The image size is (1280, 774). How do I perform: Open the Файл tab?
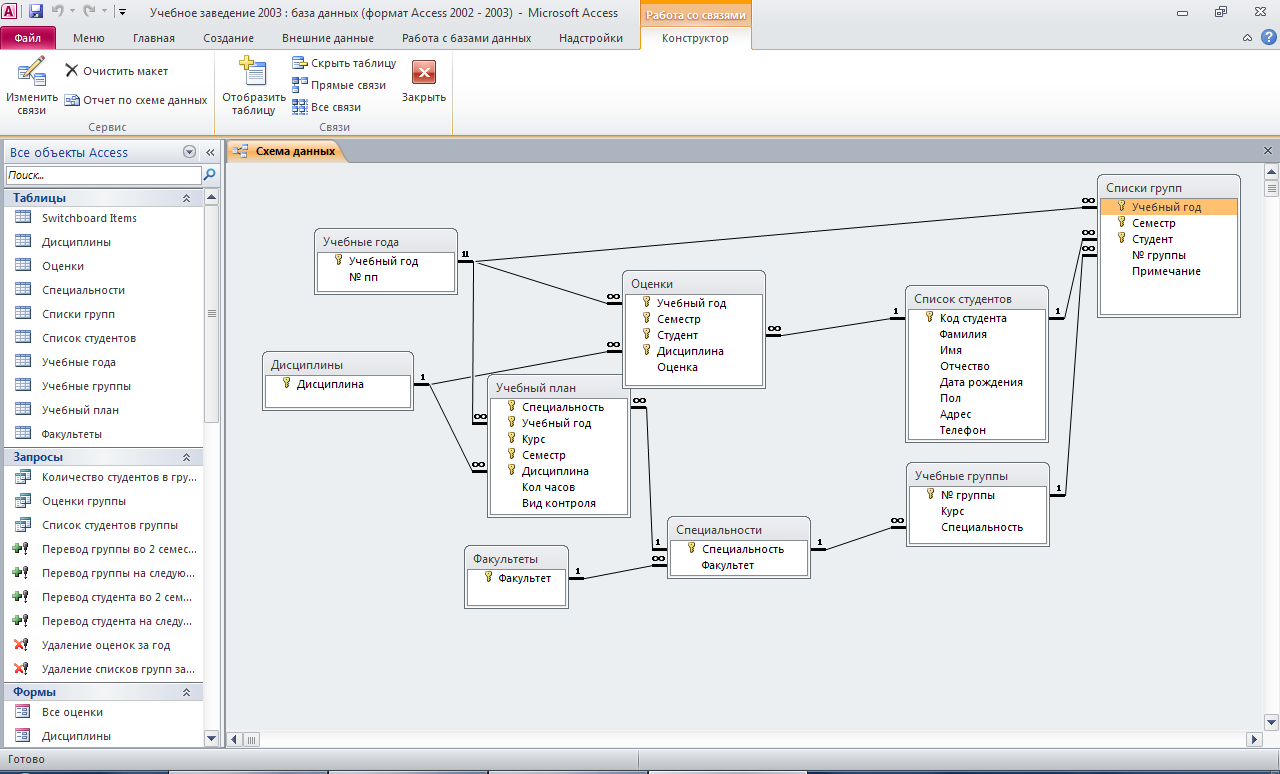click(x=28, y=38)
